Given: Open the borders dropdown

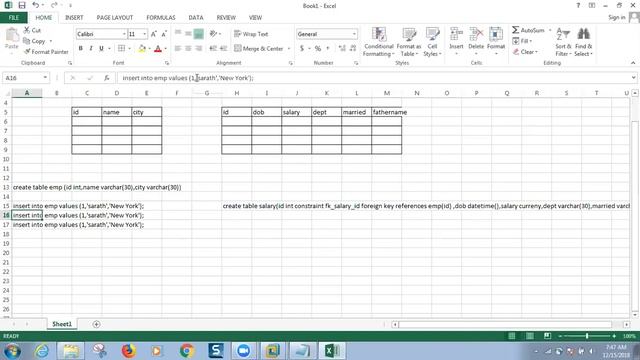Looking at the screenshot, I should 130,49.
